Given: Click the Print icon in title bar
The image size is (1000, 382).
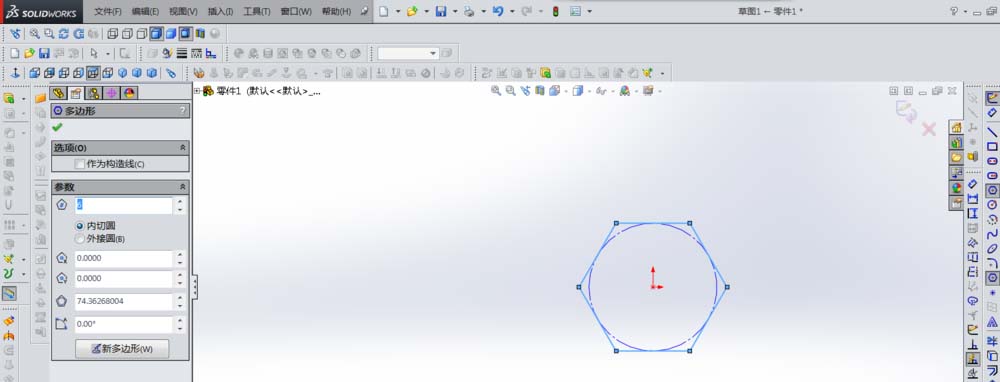Looking at the screenshot, I should pyautogui.click(x=469, y=11).
